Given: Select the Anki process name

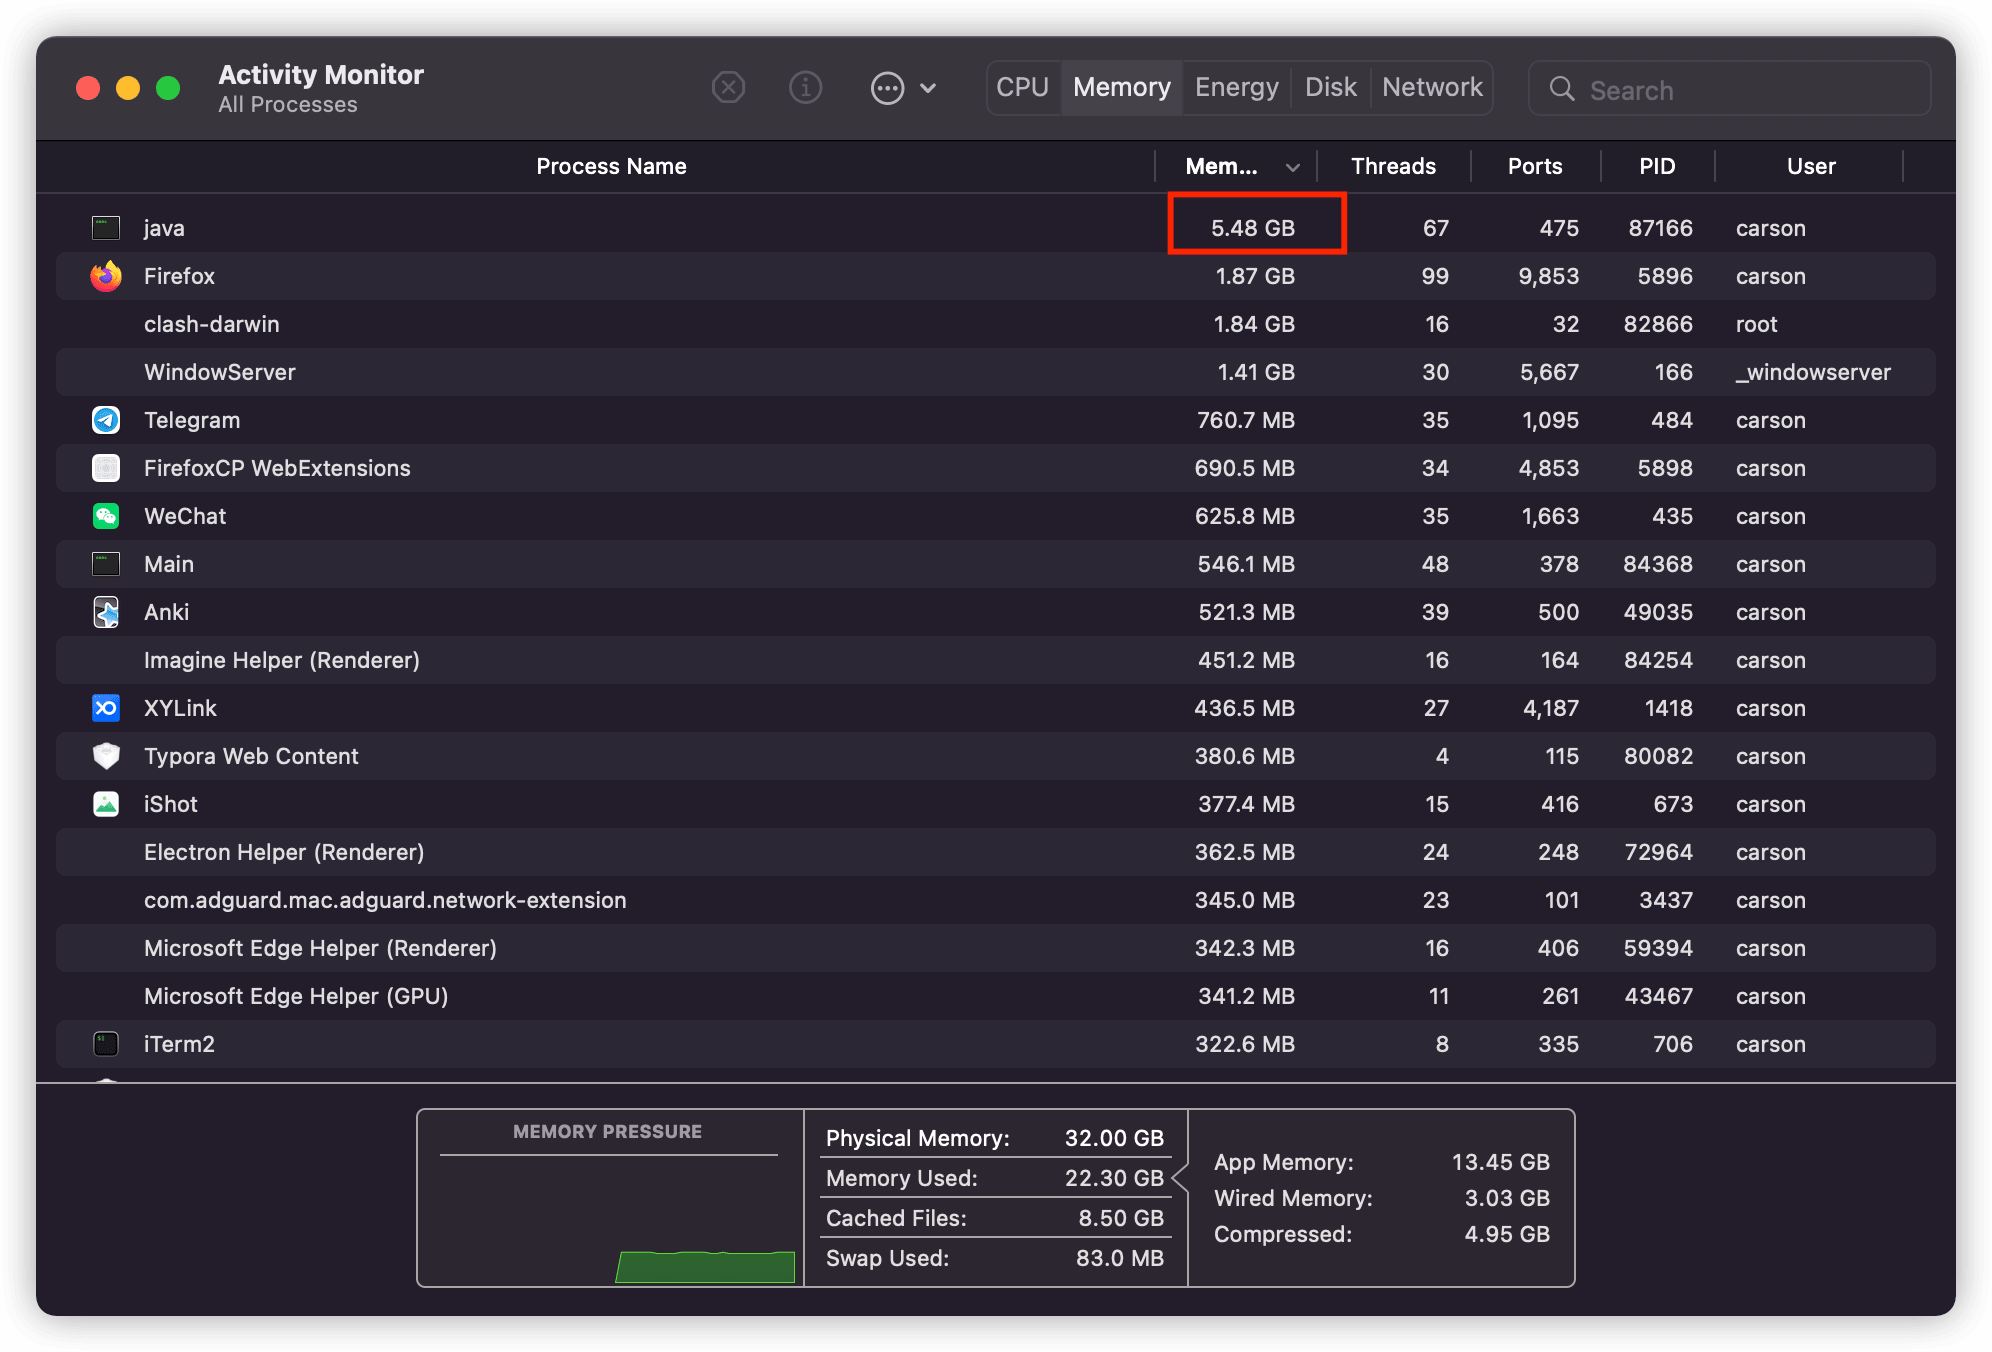Looking at the screenshot, I should [166, 612].
